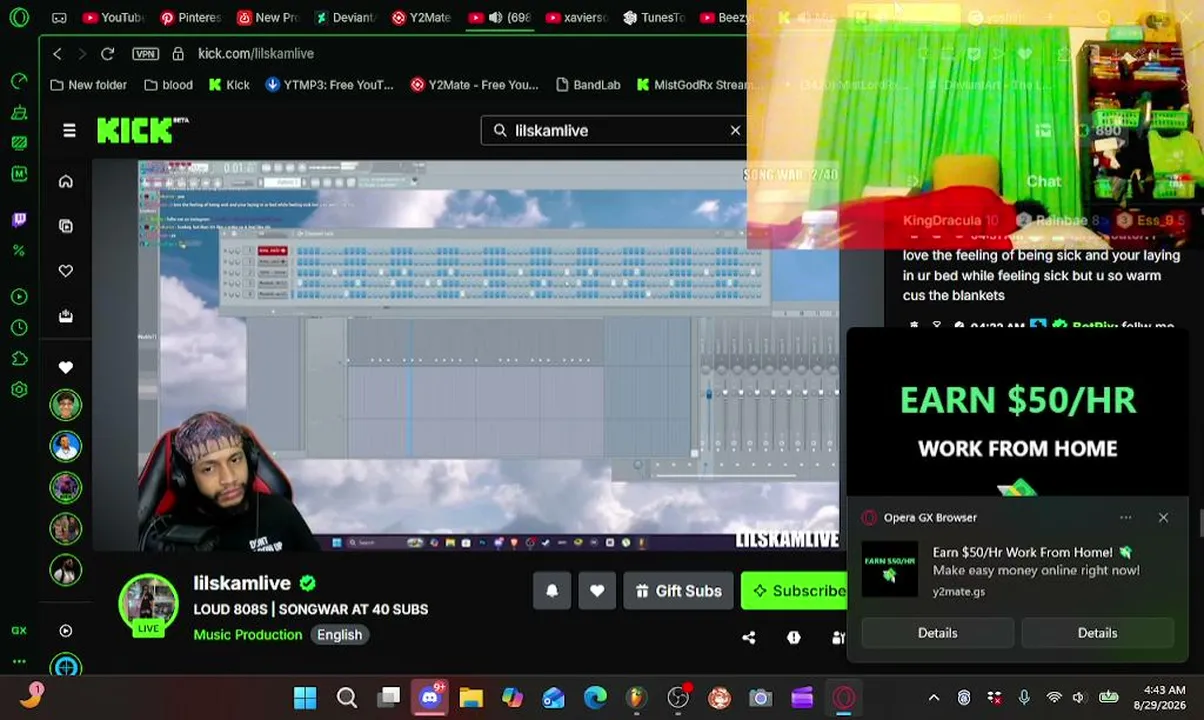1204x720 pixels.
Task: Open the GX Corner gamepad tab icon
Action: point(59,17)
